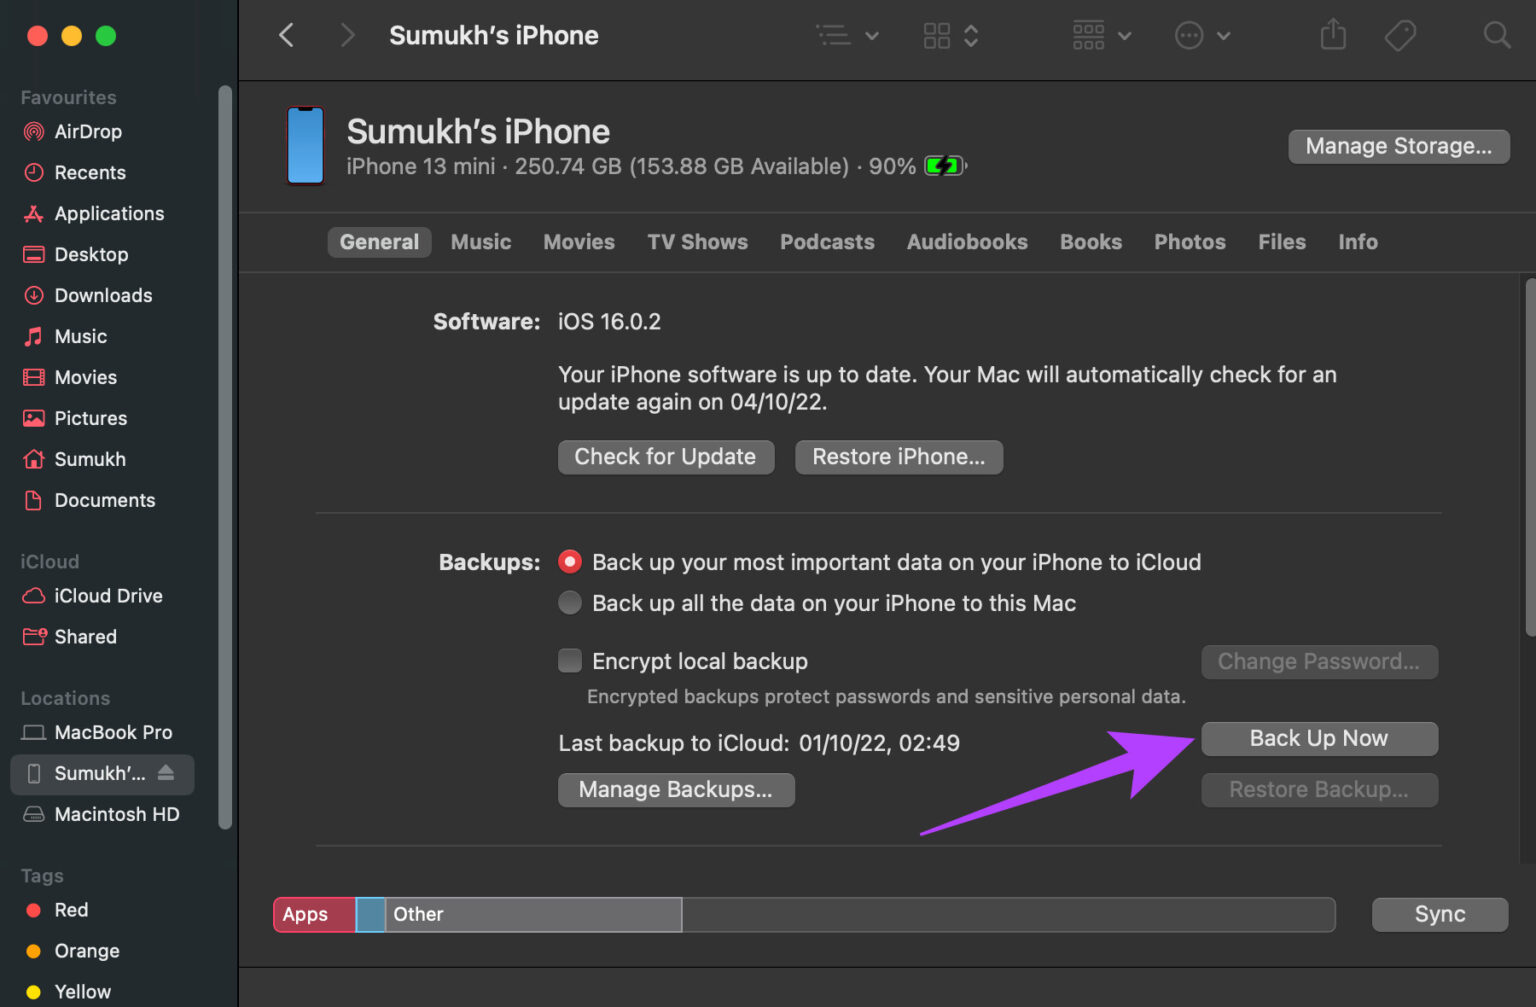Screen dimensions: 1536x1007
Task: Open Manage Storage
Action: 1398,146
